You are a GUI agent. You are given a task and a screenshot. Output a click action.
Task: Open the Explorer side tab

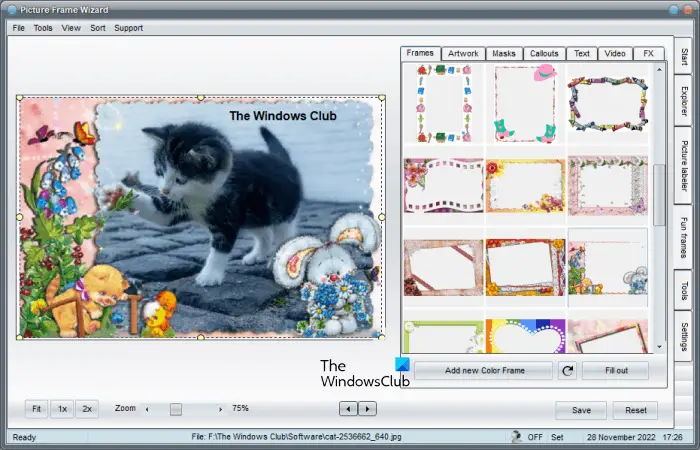(x=683, y=101)
